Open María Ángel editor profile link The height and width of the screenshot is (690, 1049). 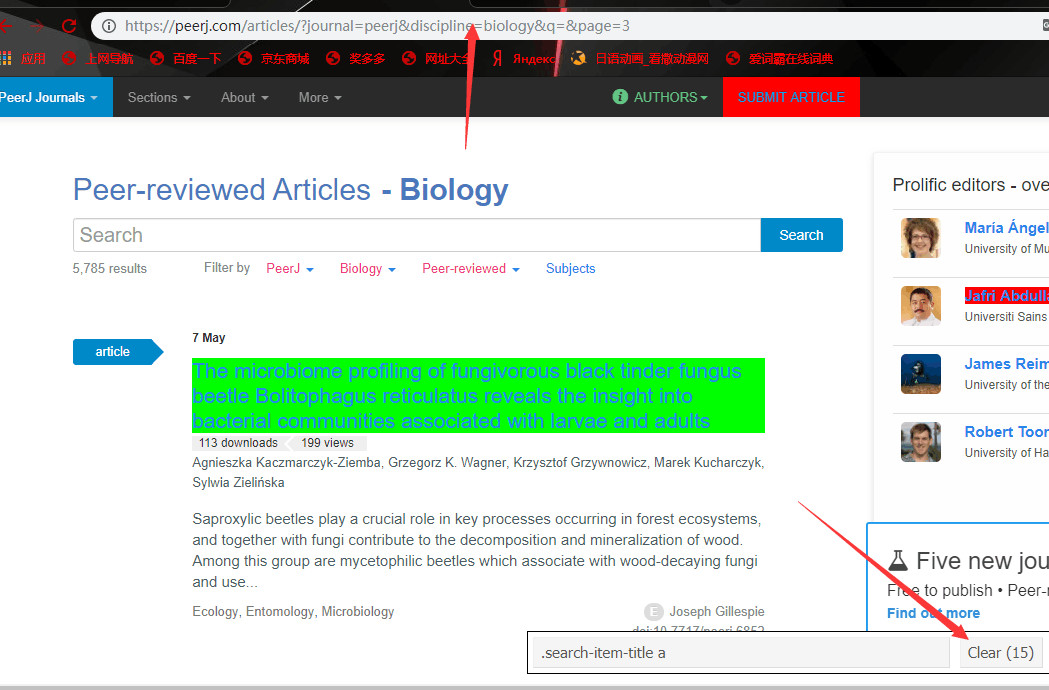point(1006,228)
